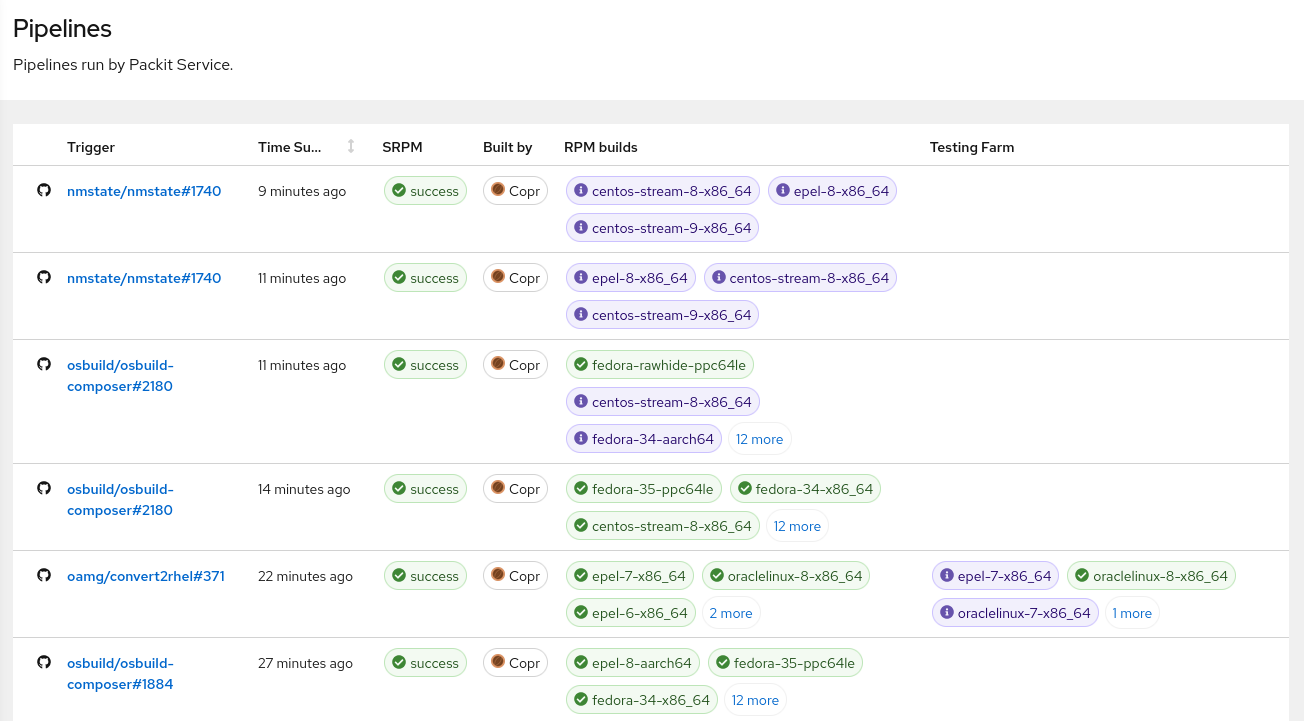Open Testing Farm epel-7-x86_64 result
This screenshot has width=1304, height=721.
click(995, 576)
